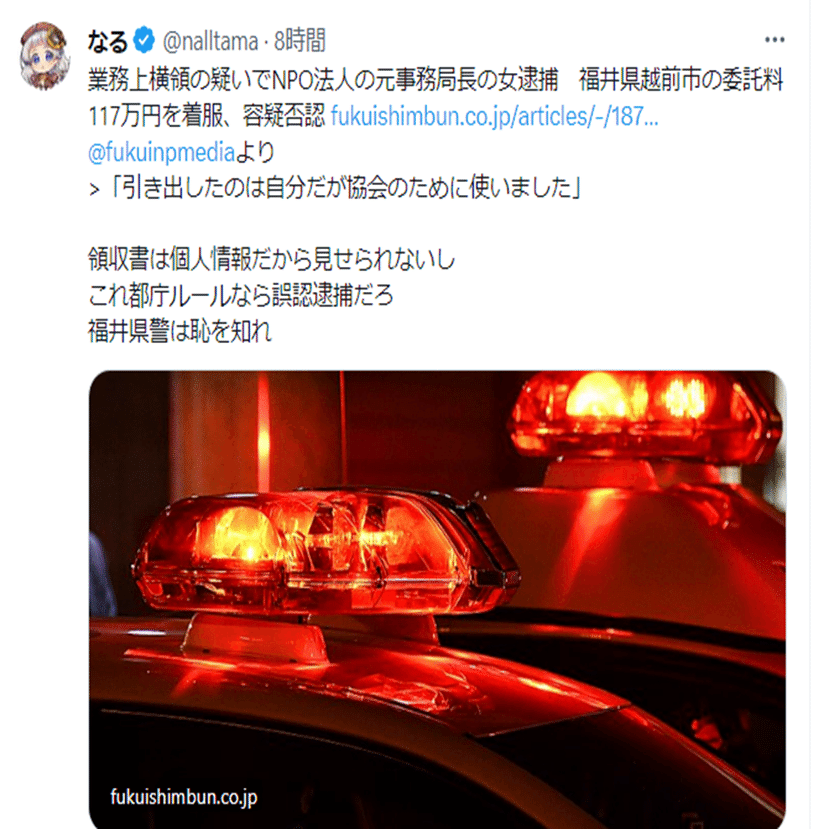Open the @nalltama handle link
This screenshot has width=829, height=829.
(x=210, y=41)
